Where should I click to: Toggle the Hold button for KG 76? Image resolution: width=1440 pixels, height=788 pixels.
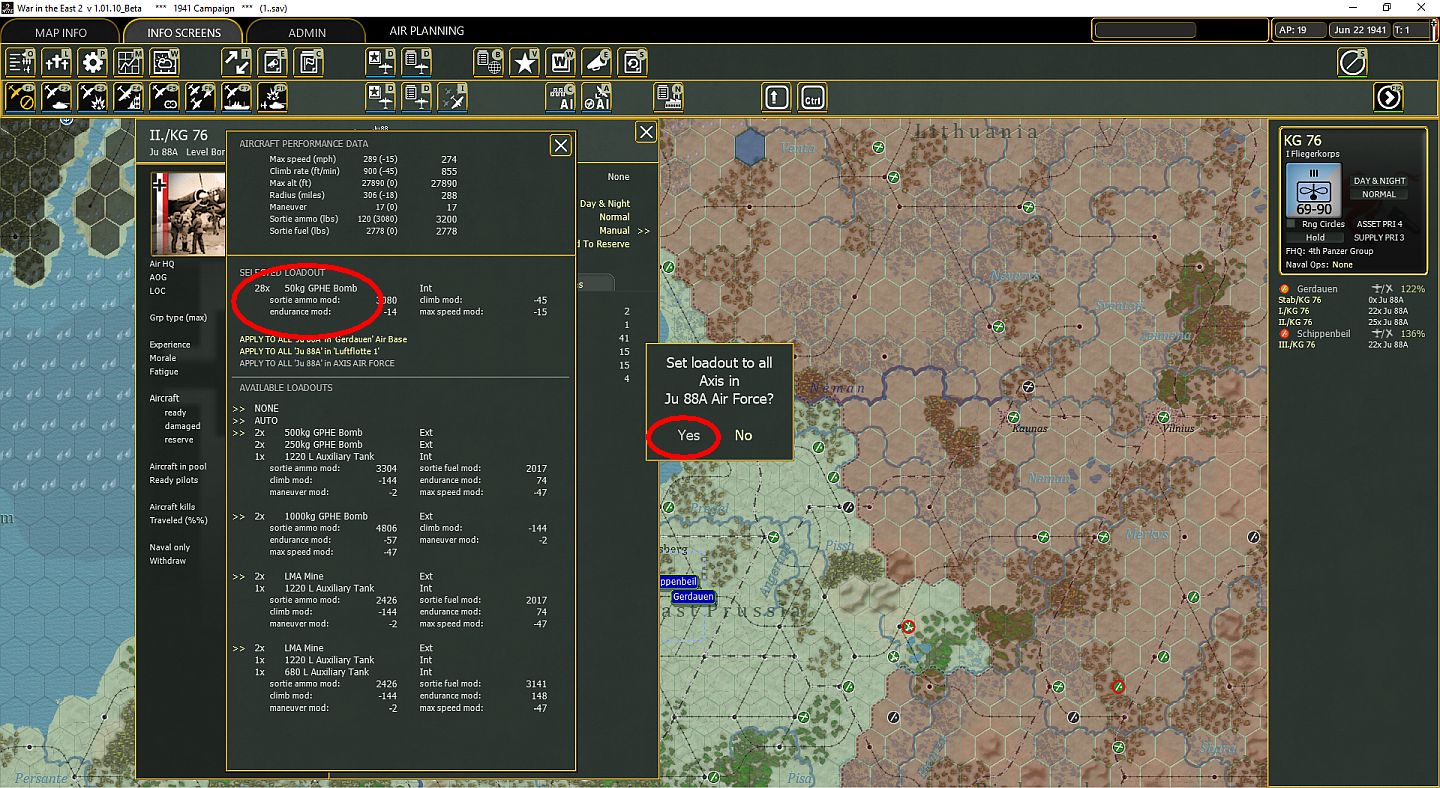(1315, 237)
